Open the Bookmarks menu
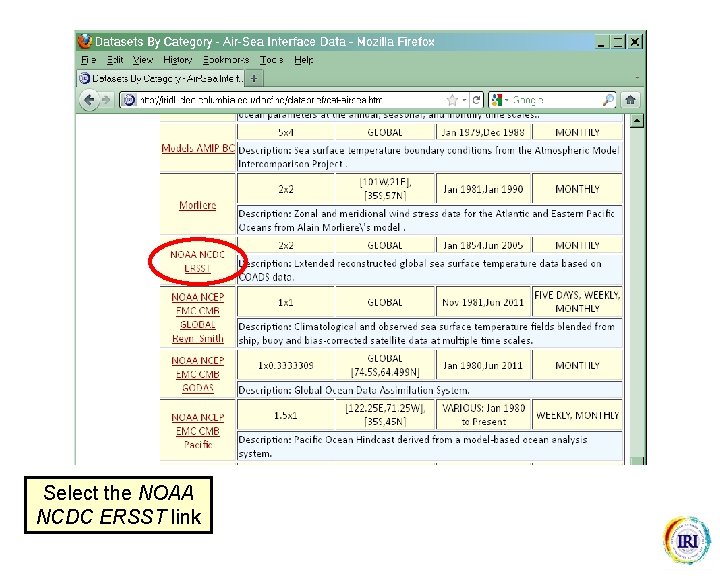720x576 pixels. [x=226, y=60]
